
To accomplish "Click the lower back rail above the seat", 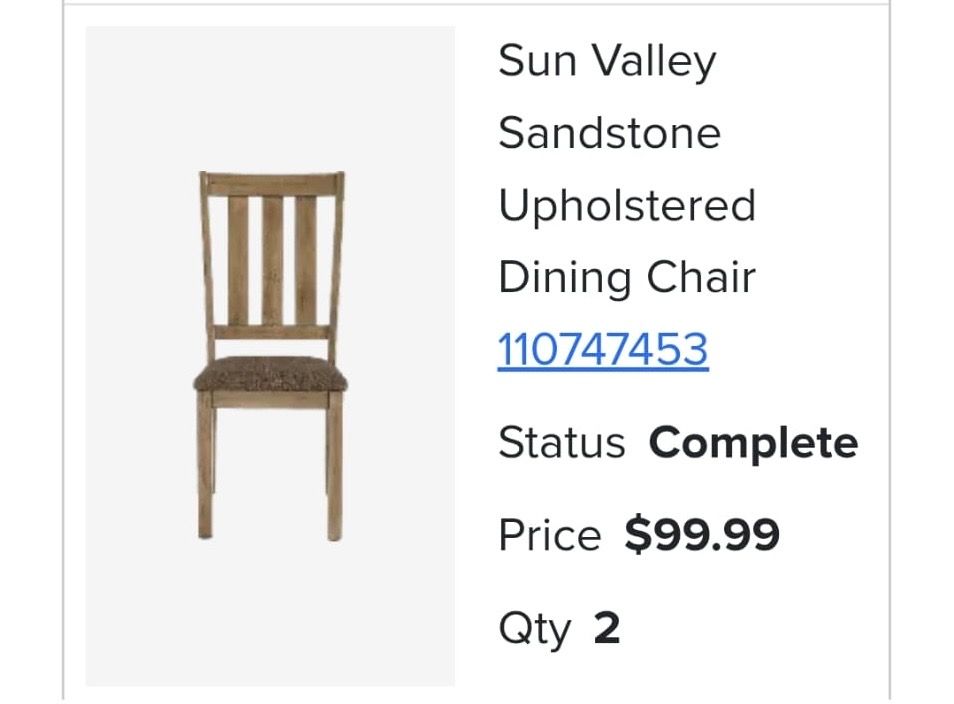I will [x=271, y=333].
